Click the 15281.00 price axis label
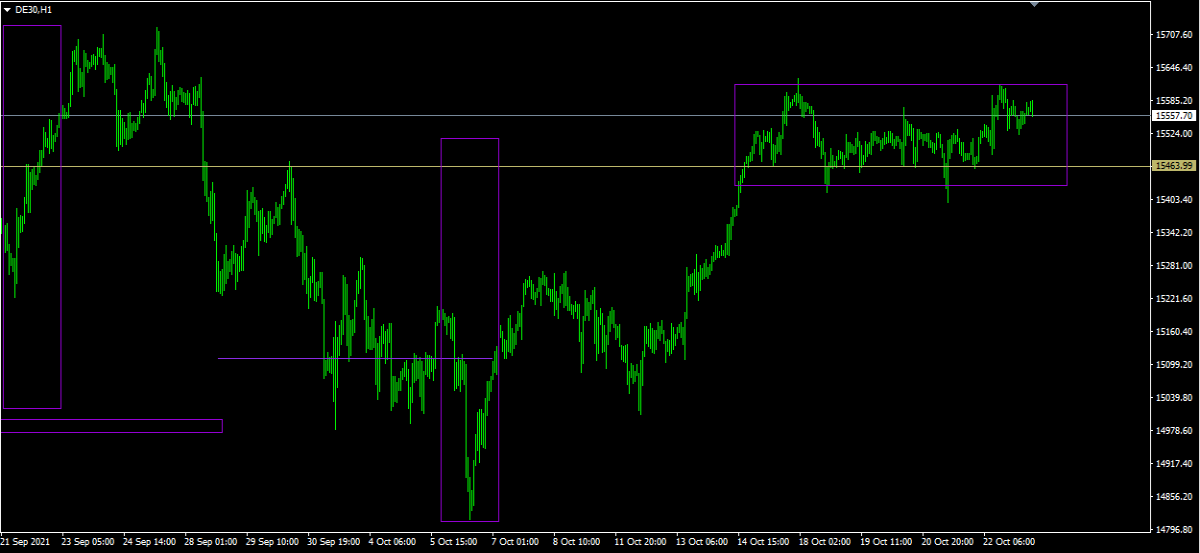The height and width of the screenshot is (553, 1200). pyautogui.click(x=1174, y=266)
